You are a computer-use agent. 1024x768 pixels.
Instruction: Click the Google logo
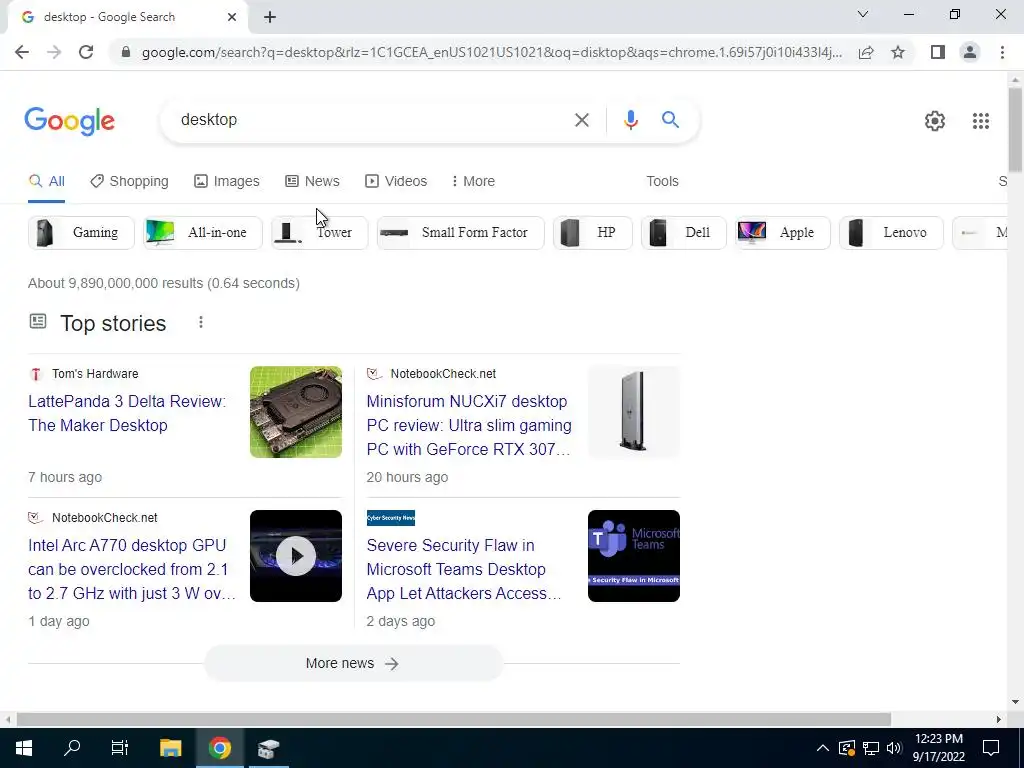(70, 121)
